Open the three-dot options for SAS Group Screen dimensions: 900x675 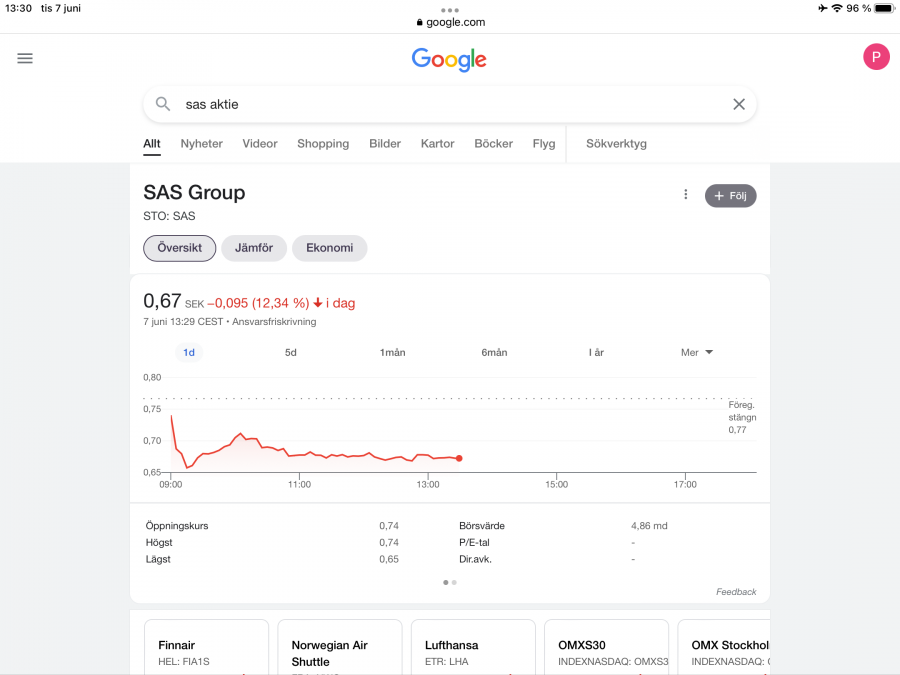pos(686,195)
